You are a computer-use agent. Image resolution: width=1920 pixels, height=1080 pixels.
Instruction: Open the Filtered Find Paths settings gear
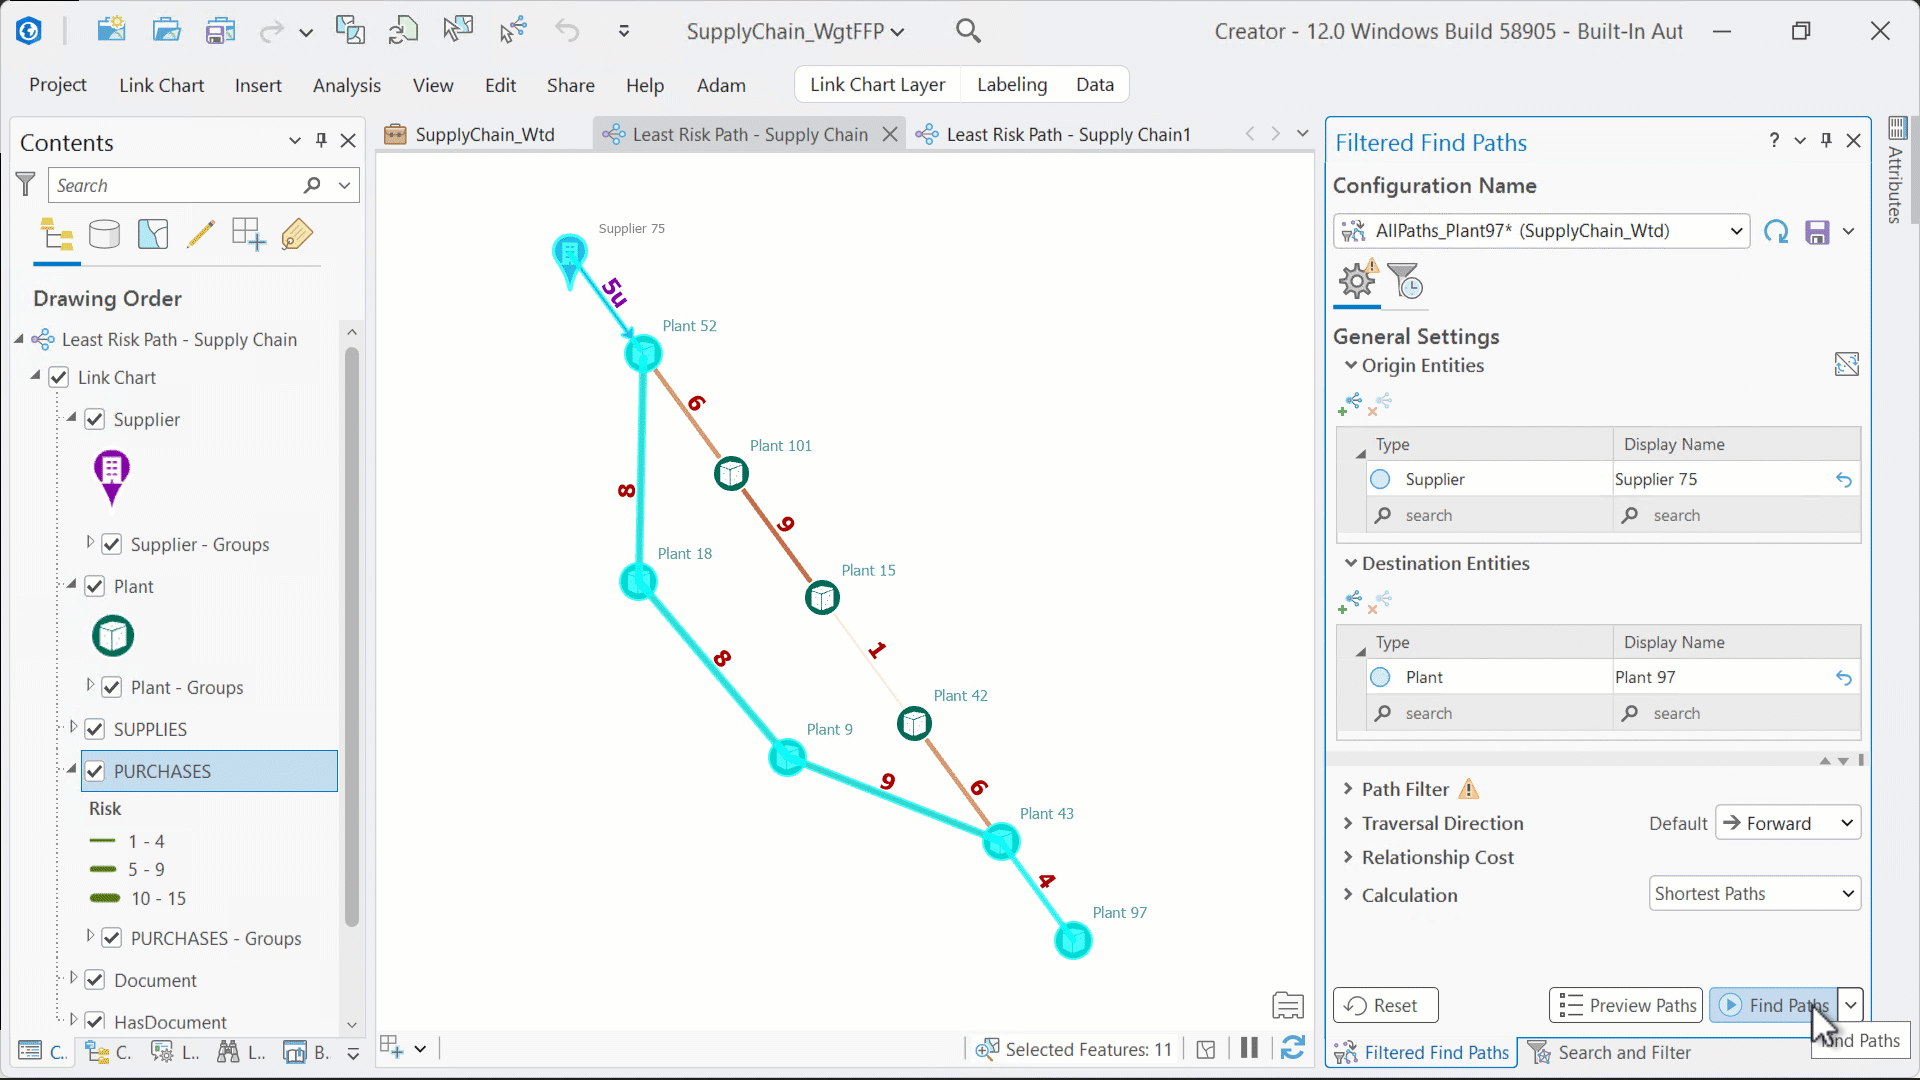pos(1356,282)
